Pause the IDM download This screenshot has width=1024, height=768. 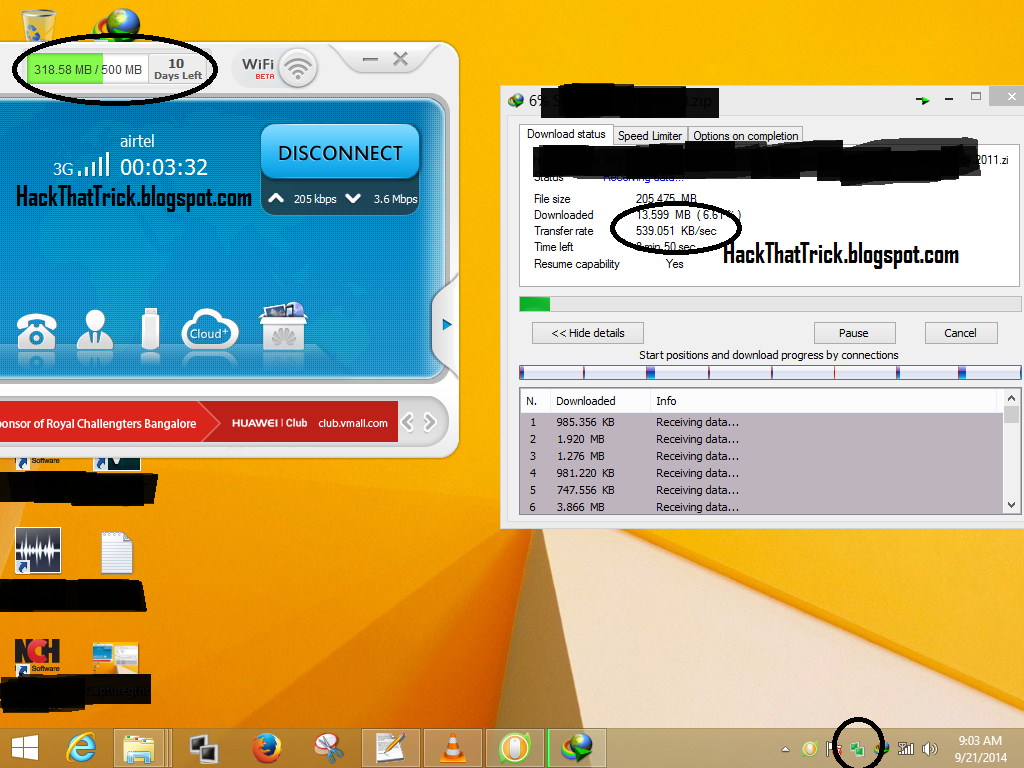[x=854, y=333]
